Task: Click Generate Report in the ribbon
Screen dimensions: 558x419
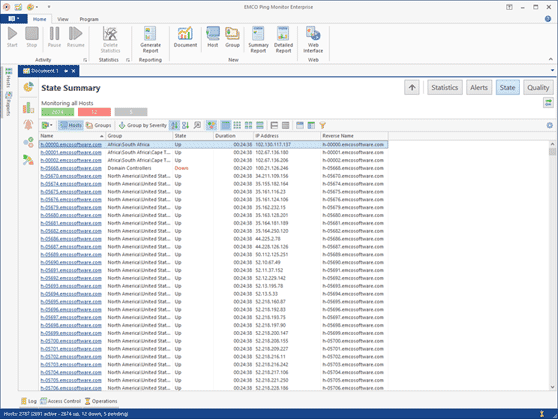Action: coord(150,40)
